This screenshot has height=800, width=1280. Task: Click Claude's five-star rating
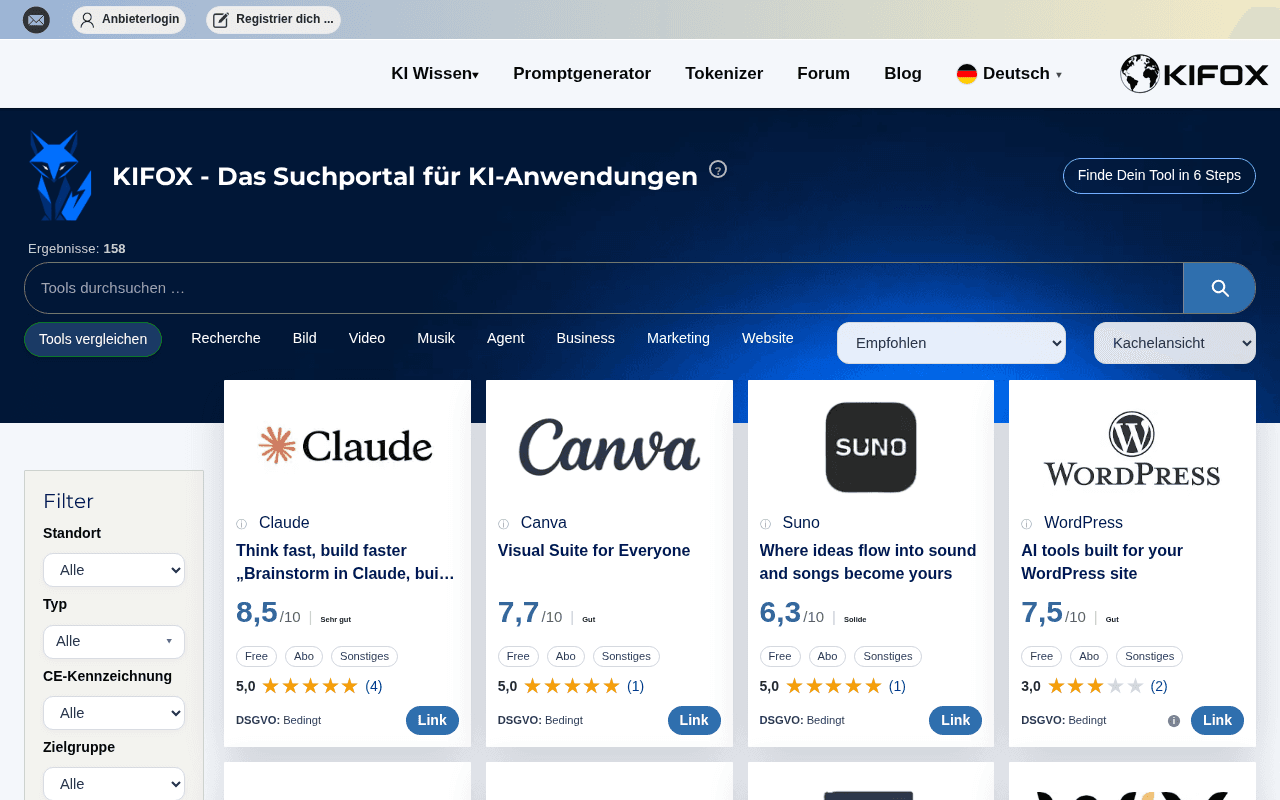coord(310,686)
